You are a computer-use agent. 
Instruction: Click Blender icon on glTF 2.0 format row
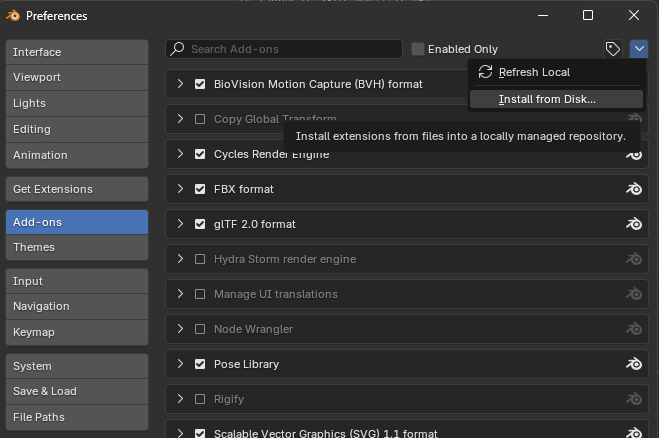tap(634, 224)
